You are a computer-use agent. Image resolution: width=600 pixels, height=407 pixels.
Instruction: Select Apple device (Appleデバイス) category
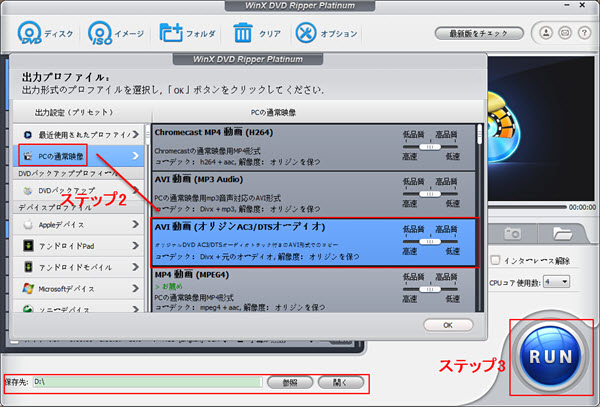78,225
